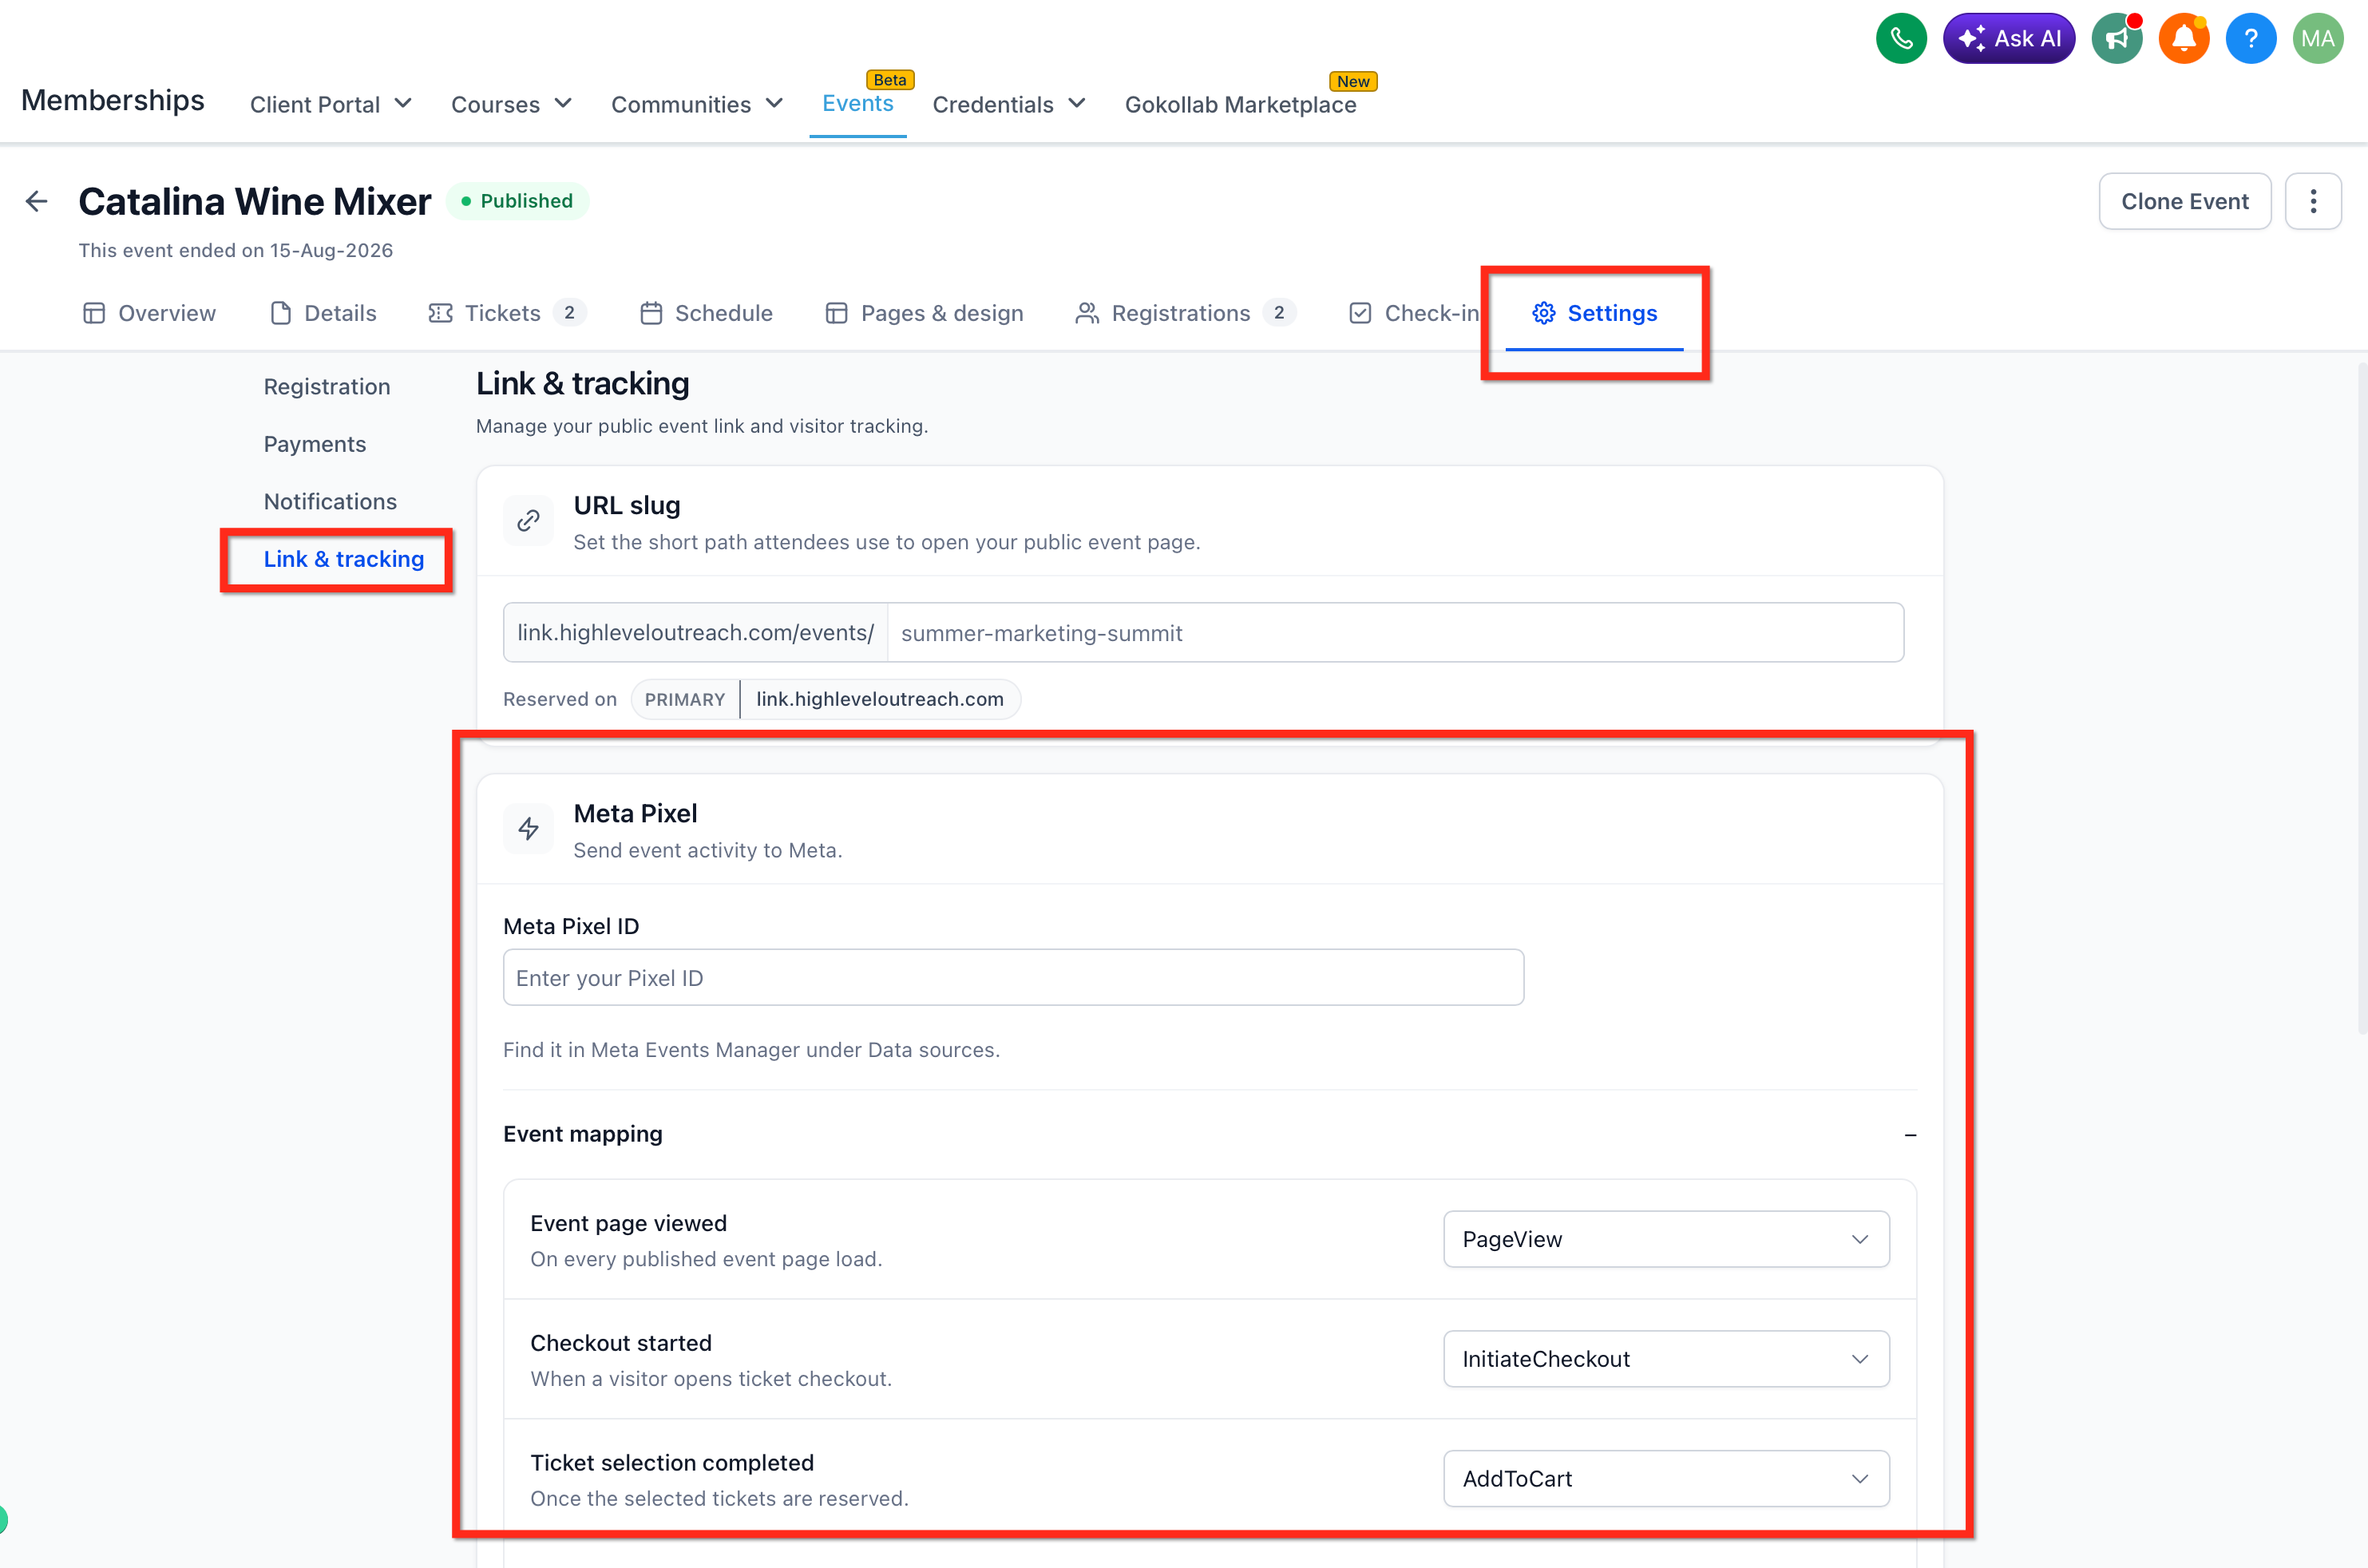Expand the Courses menu
The width and height of the screenshot is (2368, 1568).
[x=511, y=104]
